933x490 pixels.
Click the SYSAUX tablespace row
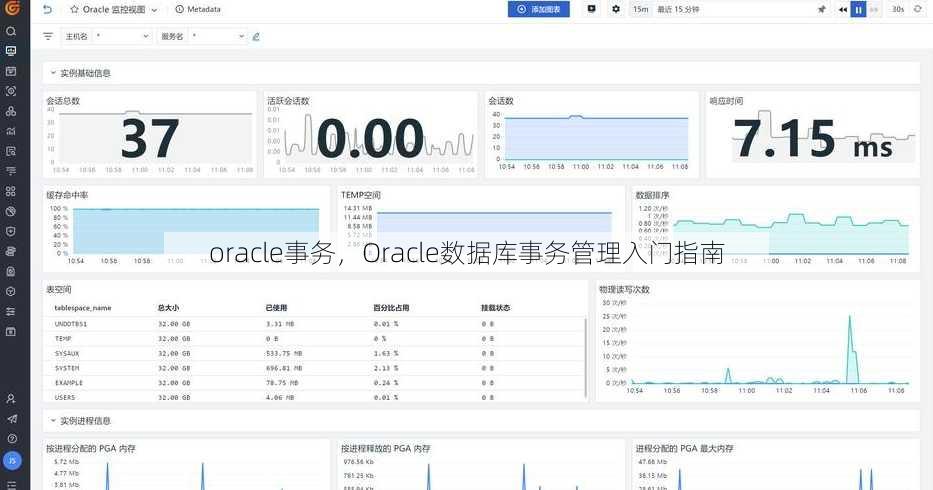[314, 353]
